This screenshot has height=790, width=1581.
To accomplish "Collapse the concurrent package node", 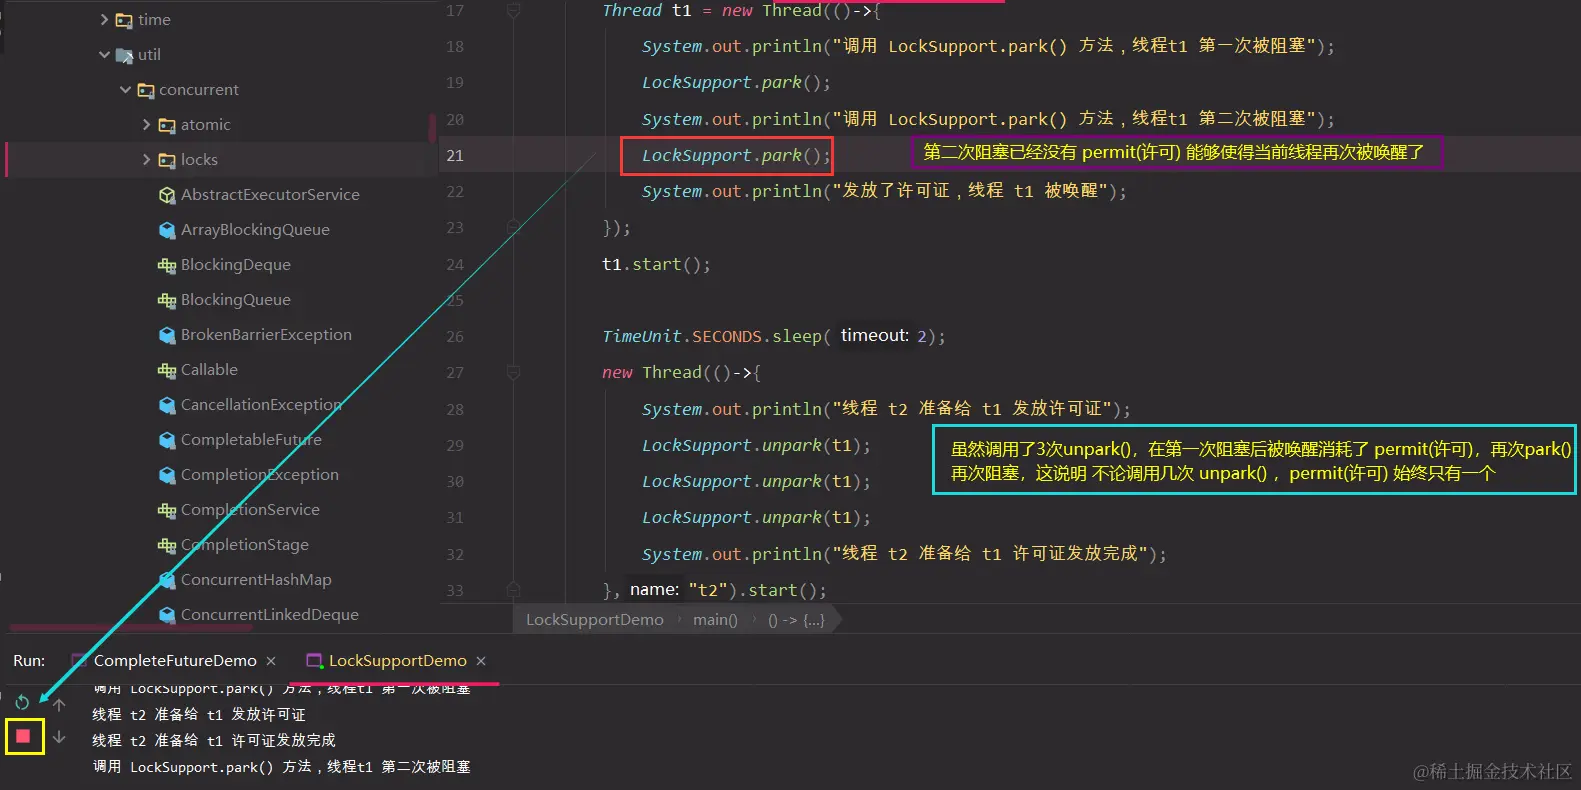I will pos(125,90).
